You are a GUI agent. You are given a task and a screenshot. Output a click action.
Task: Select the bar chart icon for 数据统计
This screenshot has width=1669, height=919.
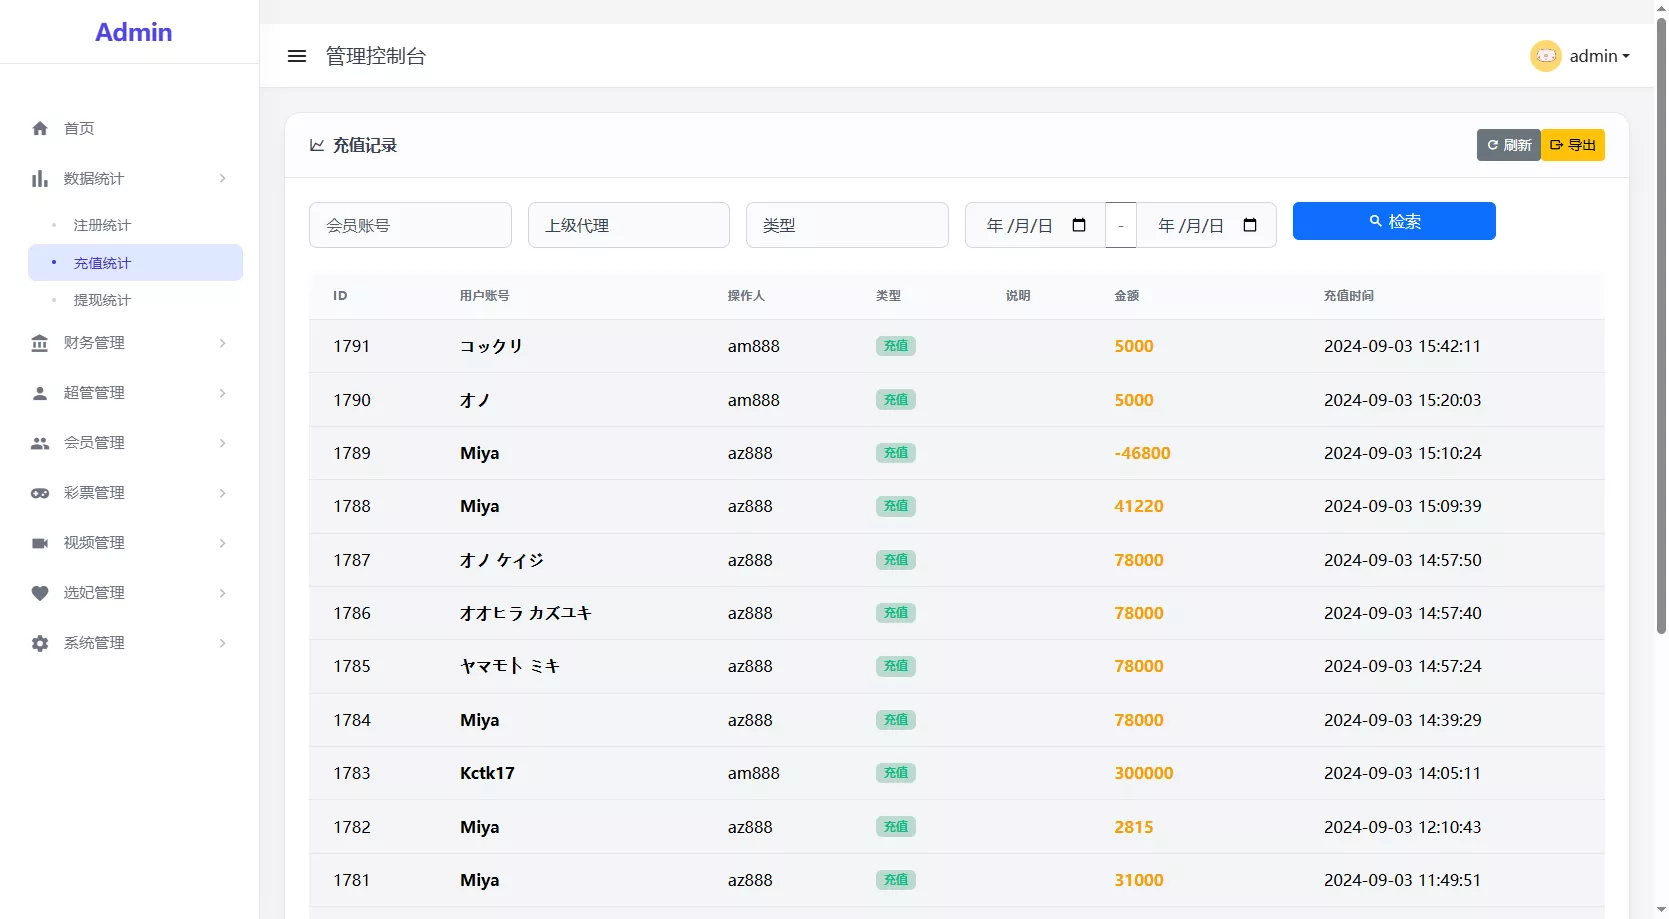40,178
